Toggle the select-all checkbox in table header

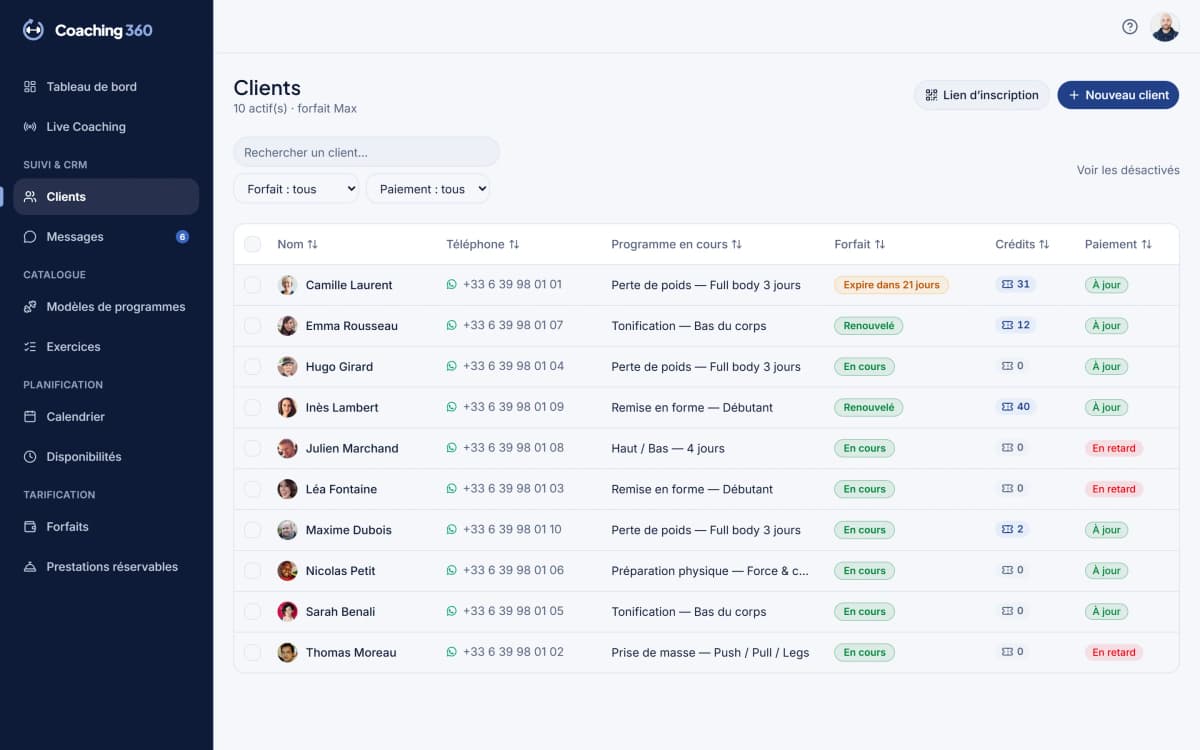[x=252, y=244]
